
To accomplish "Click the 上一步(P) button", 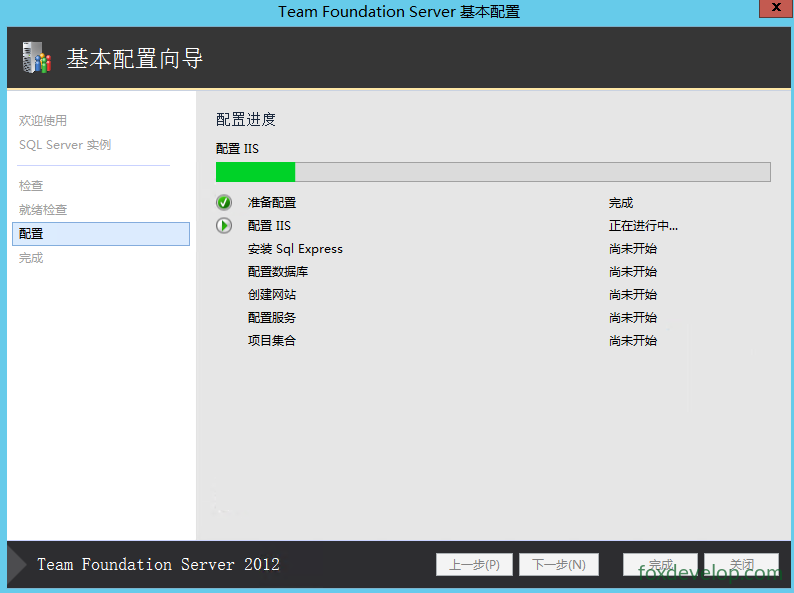I will [x=474, y=564].
